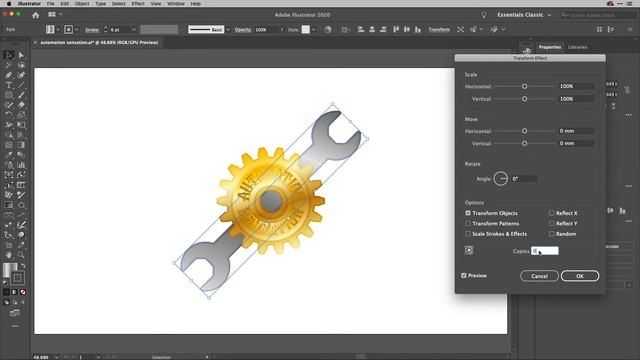Click the Scale Horizontal slider handle

(x=524, y=87)
